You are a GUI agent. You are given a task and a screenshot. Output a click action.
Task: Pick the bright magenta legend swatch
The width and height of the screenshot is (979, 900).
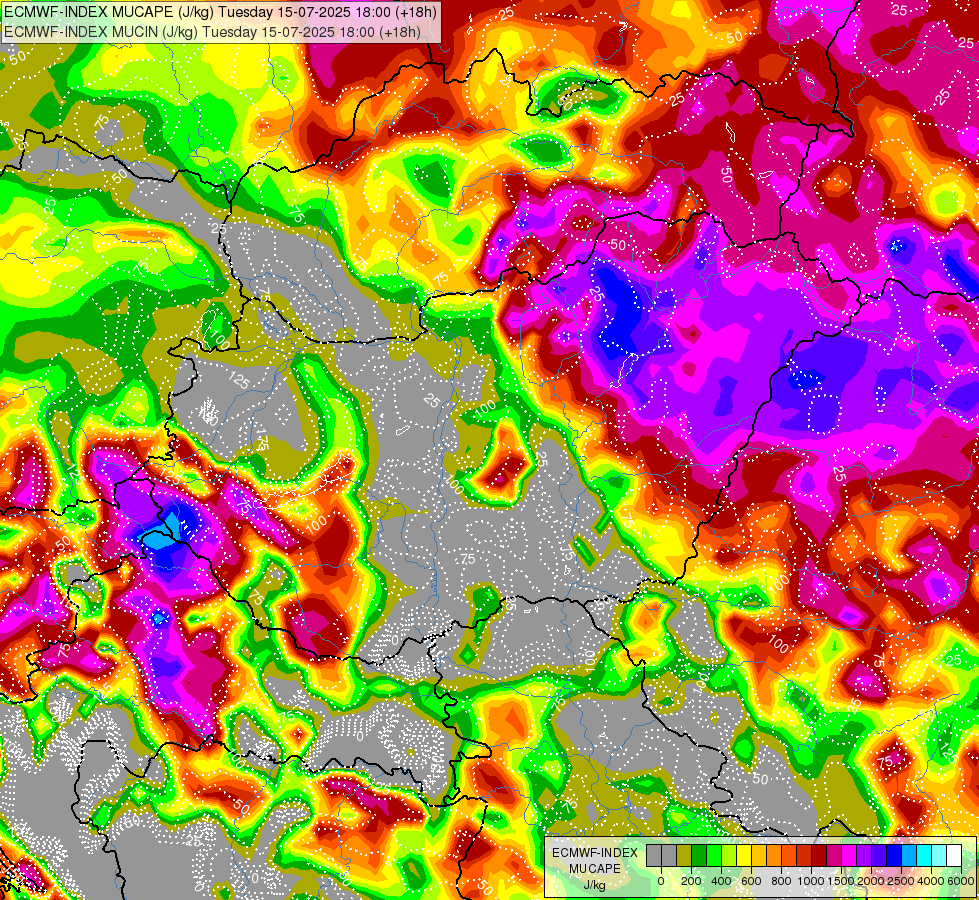coord(849,856)
